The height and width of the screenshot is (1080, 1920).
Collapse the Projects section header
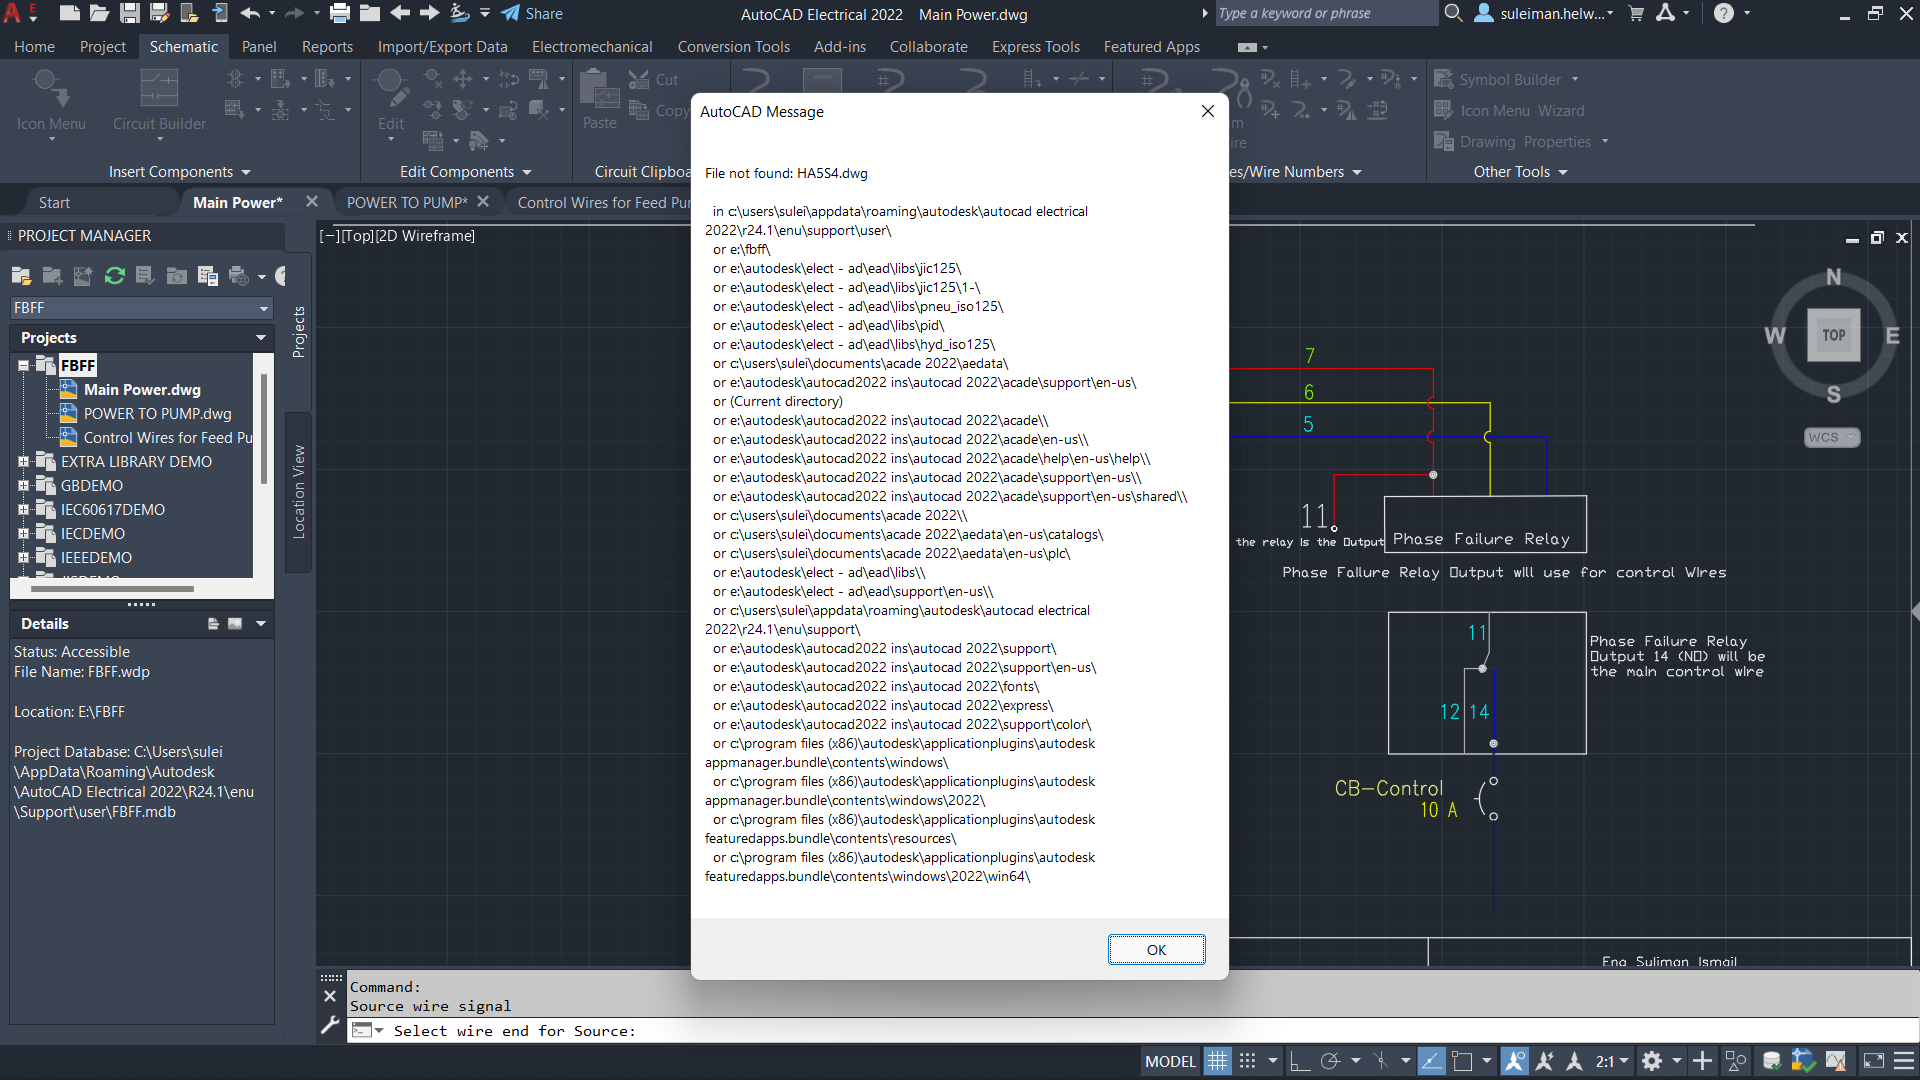click(261, 338)
